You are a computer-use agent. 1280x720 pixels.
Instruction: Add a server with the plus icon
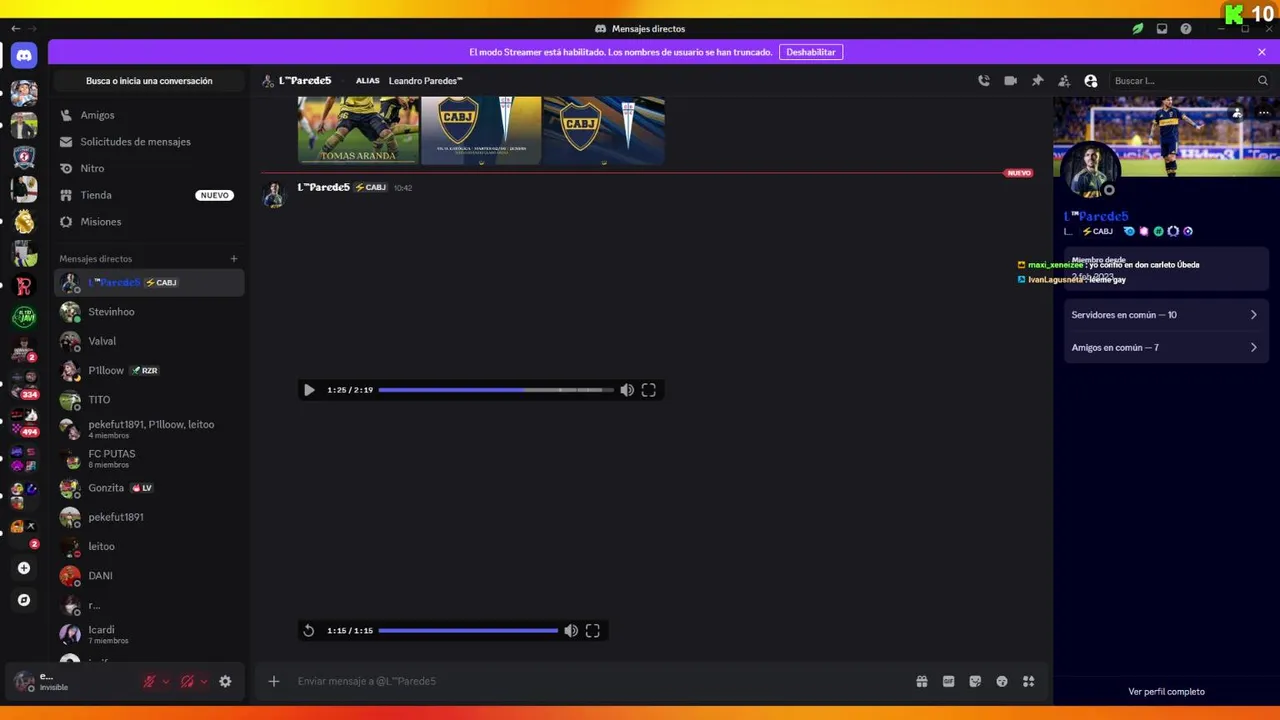24,568
